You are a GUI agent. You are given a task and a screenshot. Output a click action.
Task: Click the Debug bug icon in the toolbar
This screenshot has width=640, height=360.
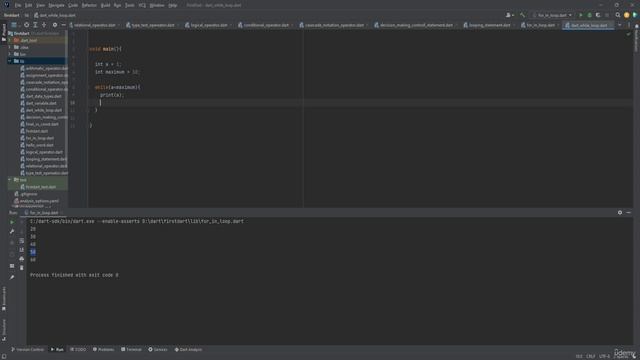pos(589,15)
